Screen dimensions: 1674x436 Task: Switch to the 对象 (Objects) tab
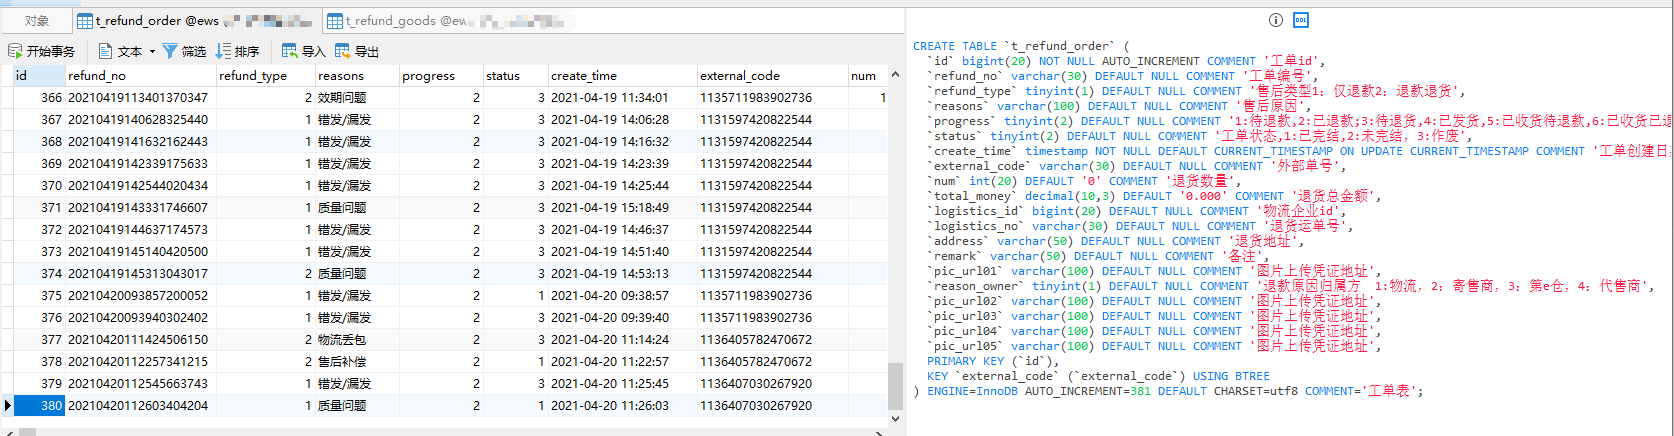[x=37, y=21]
